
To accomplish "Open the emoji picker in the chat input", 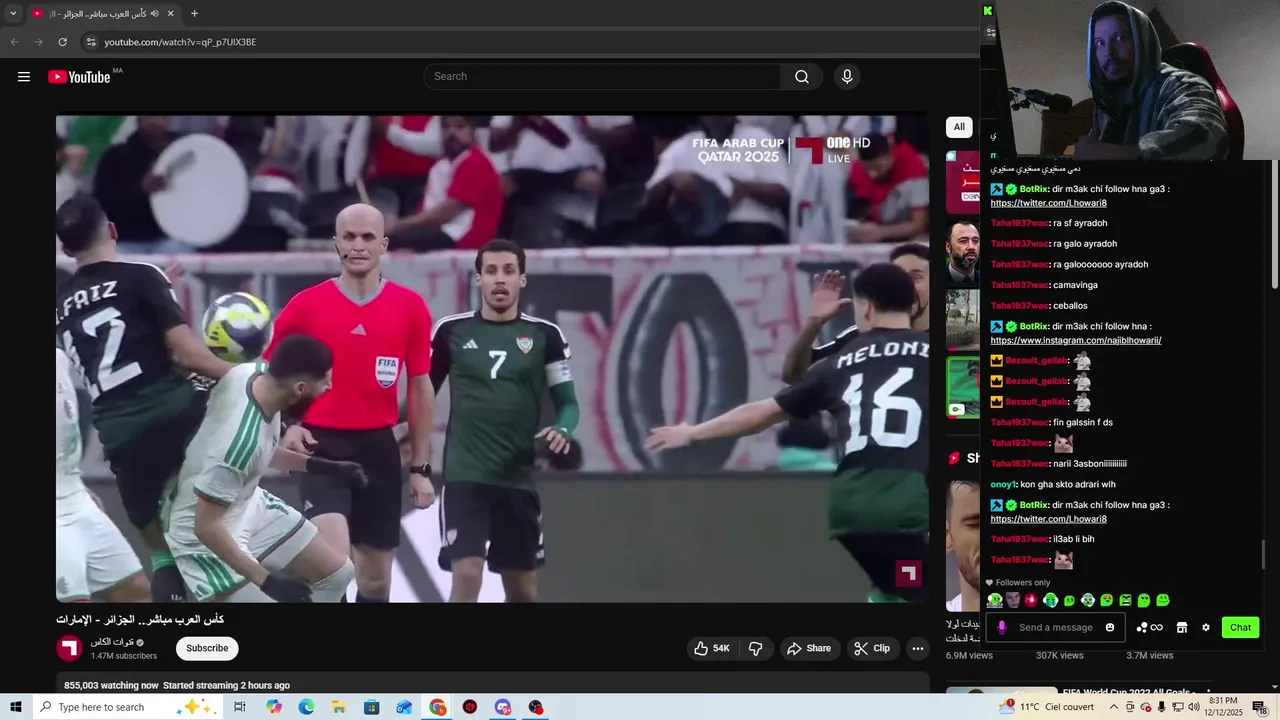I will point(1109,627).
